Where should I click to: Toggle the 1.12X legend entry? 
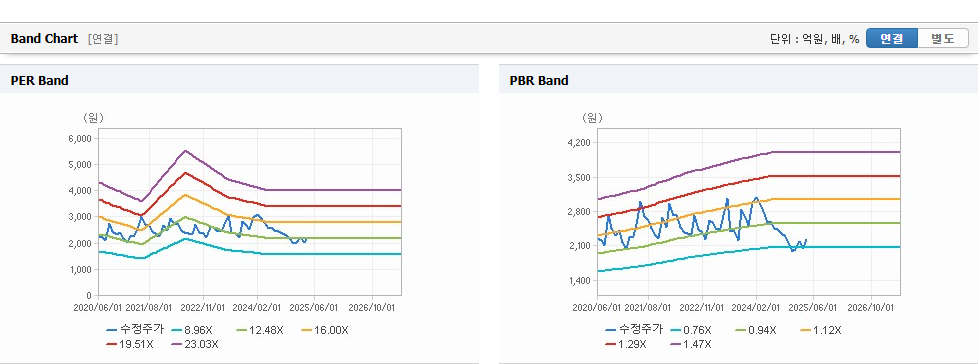[x=820, y=330]
